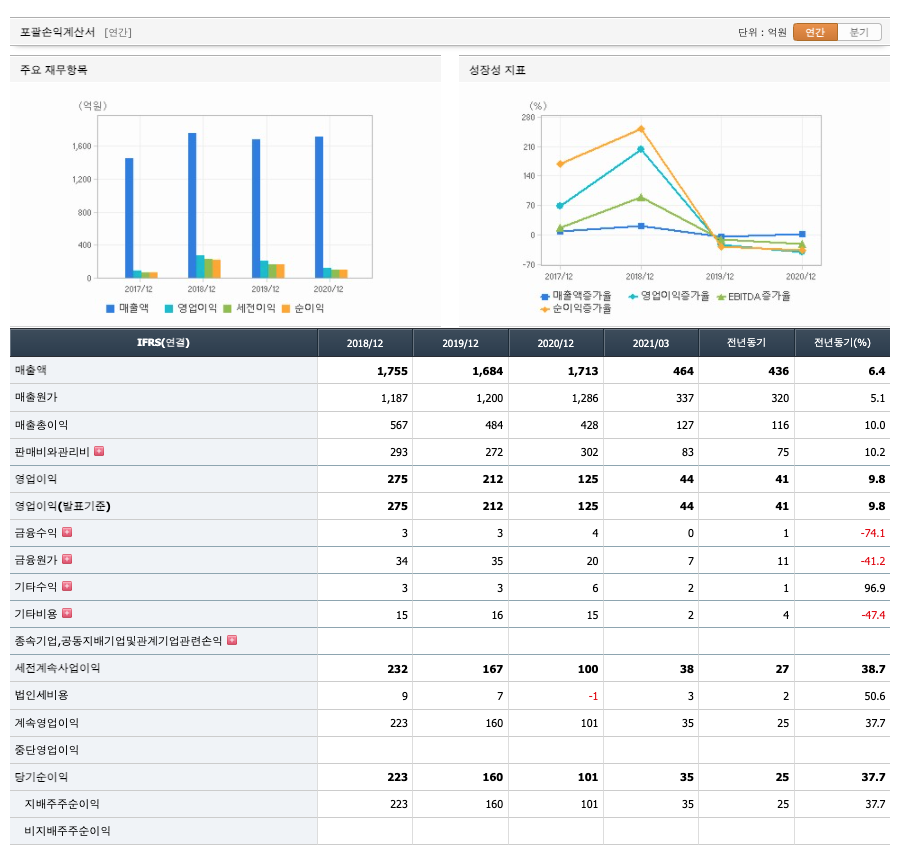Switch to the 연간 (annual) tab
The height and width of the screenshot is (862, 899).
coord(815,32)
